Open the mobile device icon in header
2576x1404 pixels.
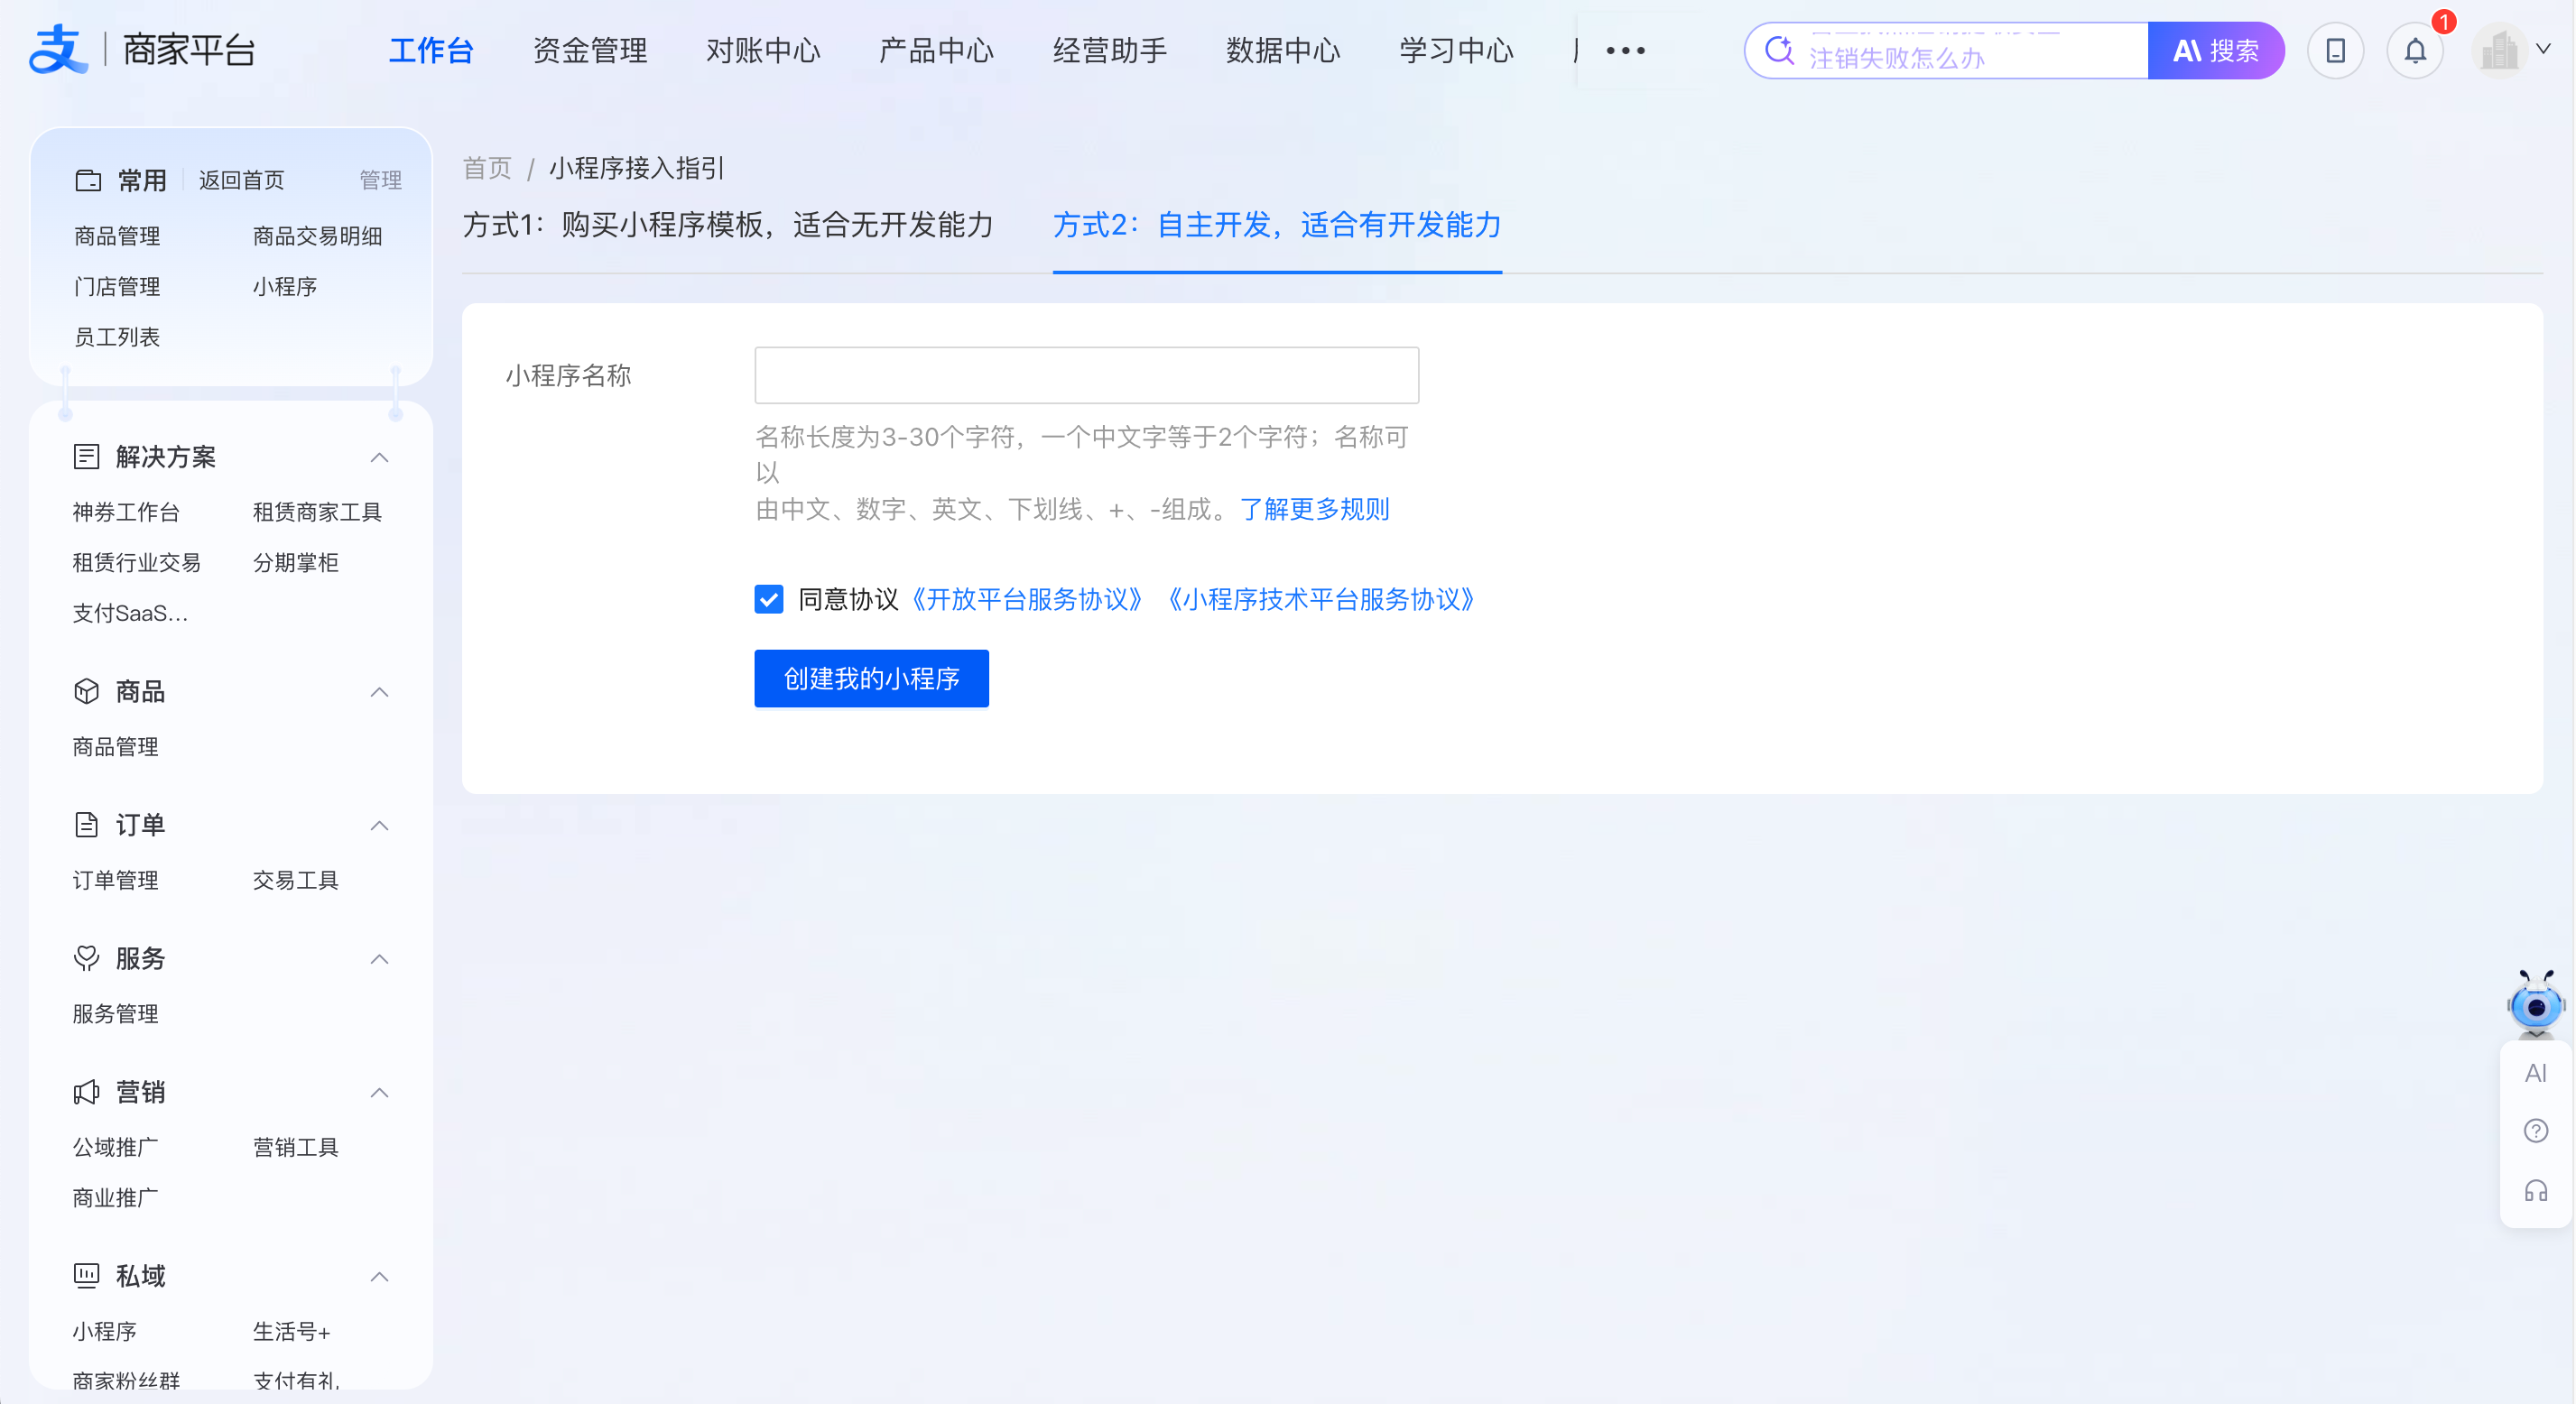pyautogui.click(x=2335, y=50)
